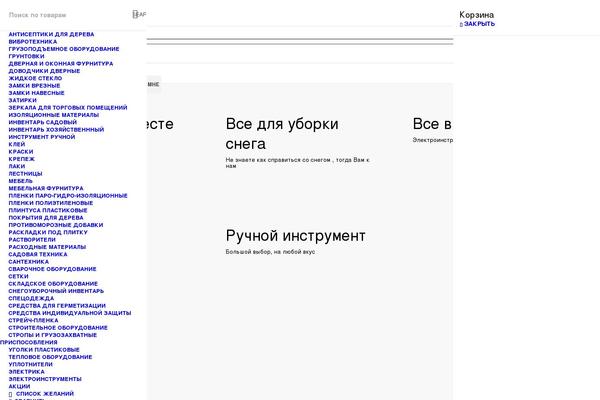Click the Ручной инструмент banner heading
Screen dimensions: 600x400
[295, 235]
